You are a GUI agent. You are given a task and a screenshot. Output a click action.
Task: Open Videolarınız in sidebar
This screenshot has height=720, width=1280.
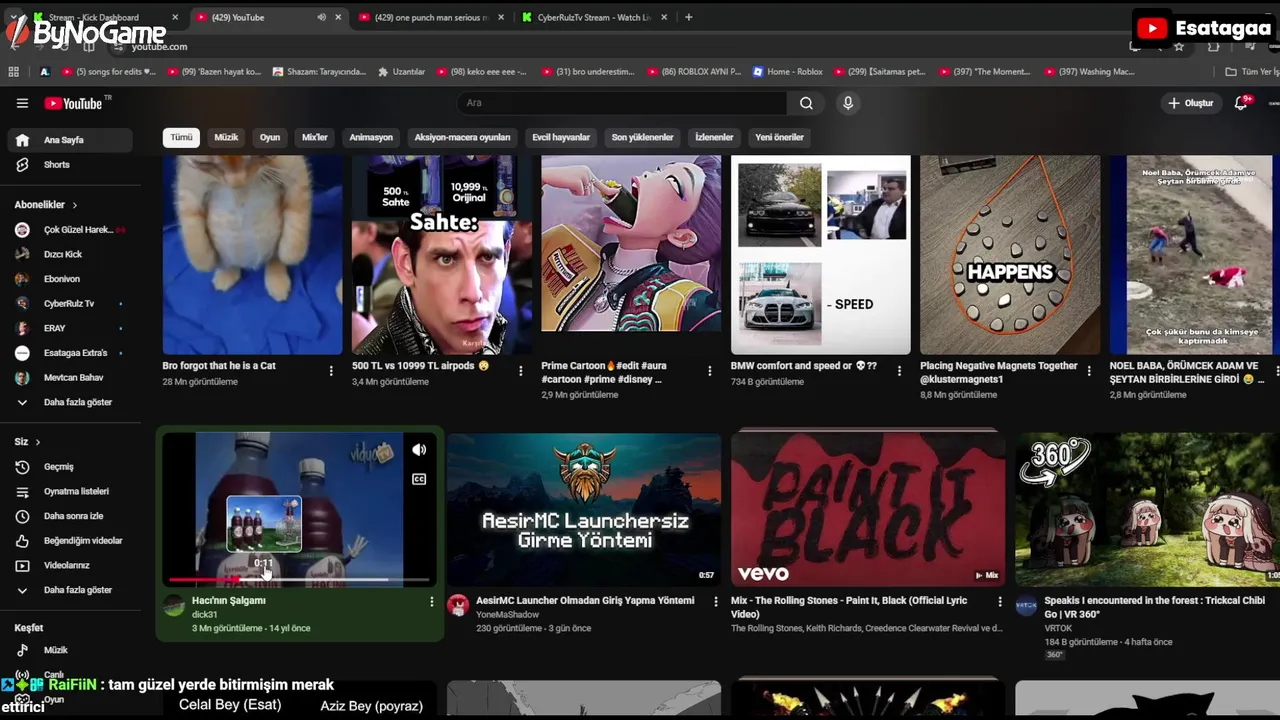click(x=68, y=566)
